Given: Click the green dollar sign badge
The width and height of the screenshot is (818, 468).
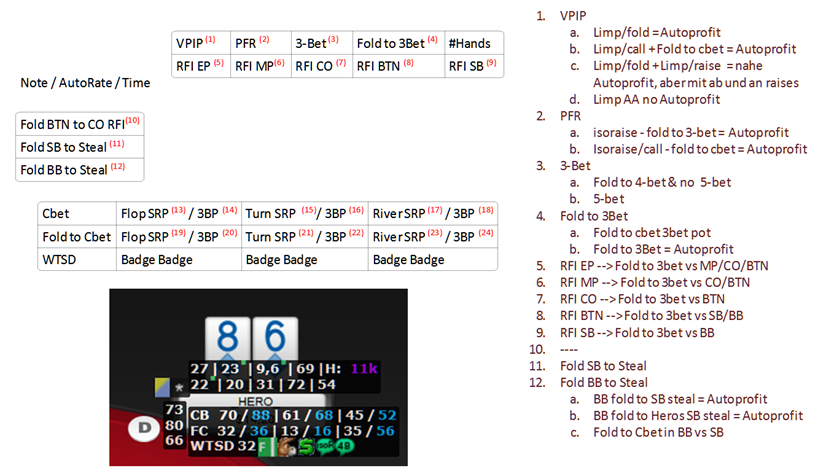Looking at the screenshot, I should 306,447.
